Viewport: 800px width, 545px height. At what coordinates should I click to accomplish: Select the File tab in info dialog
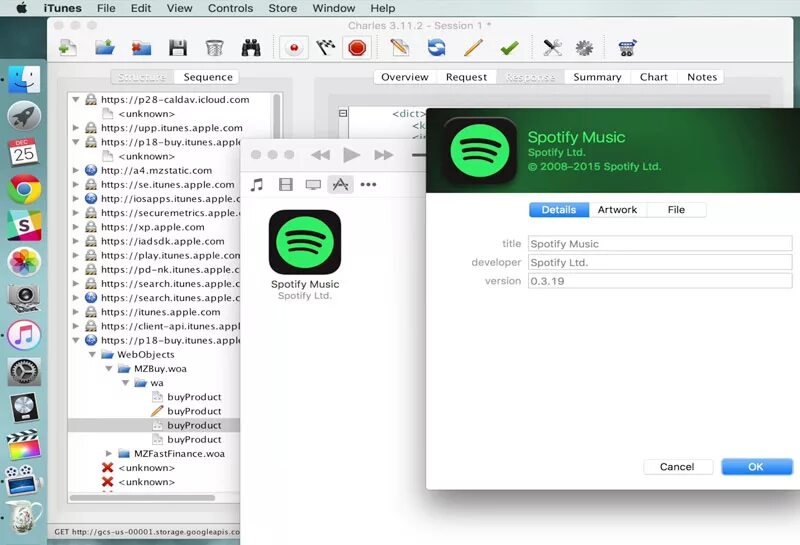point(676,210)
